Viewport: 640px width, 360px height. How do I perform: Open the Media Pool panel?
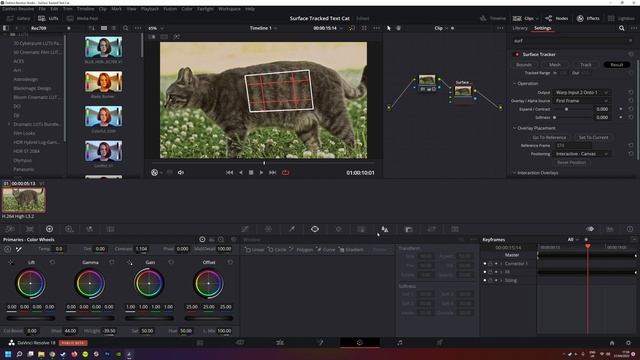coord(82,18)
